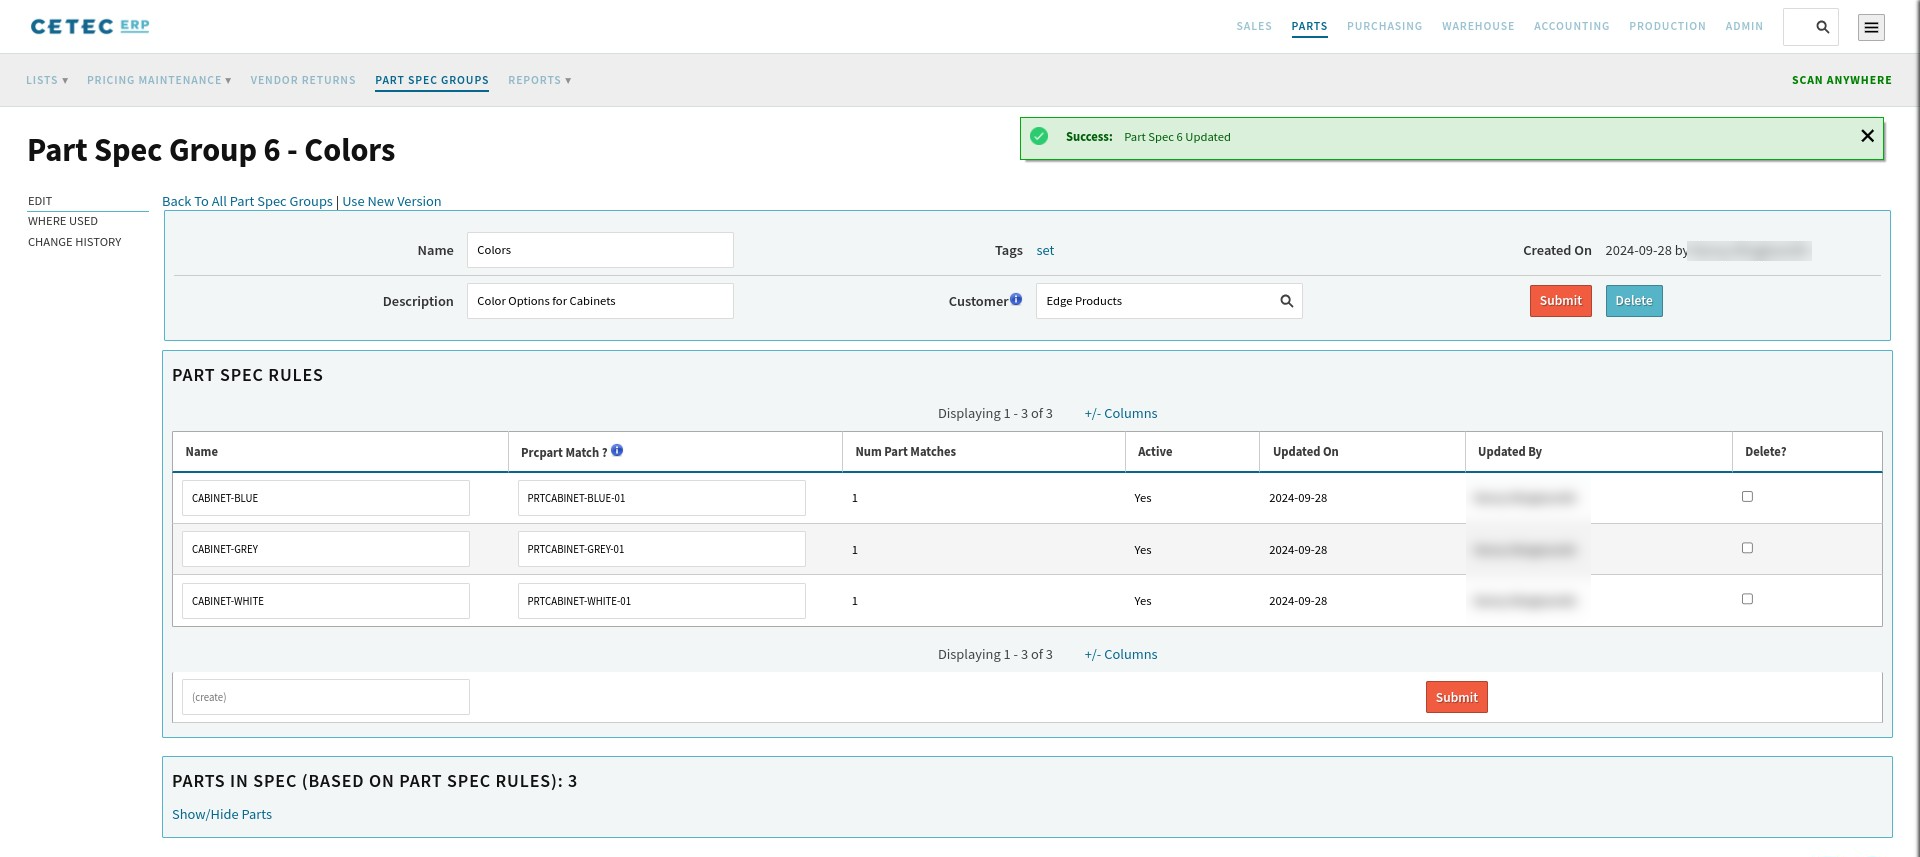Click the search magnifier icon in header
The height and width of the screenshot is (857, 1920).
coord(1822,27)
